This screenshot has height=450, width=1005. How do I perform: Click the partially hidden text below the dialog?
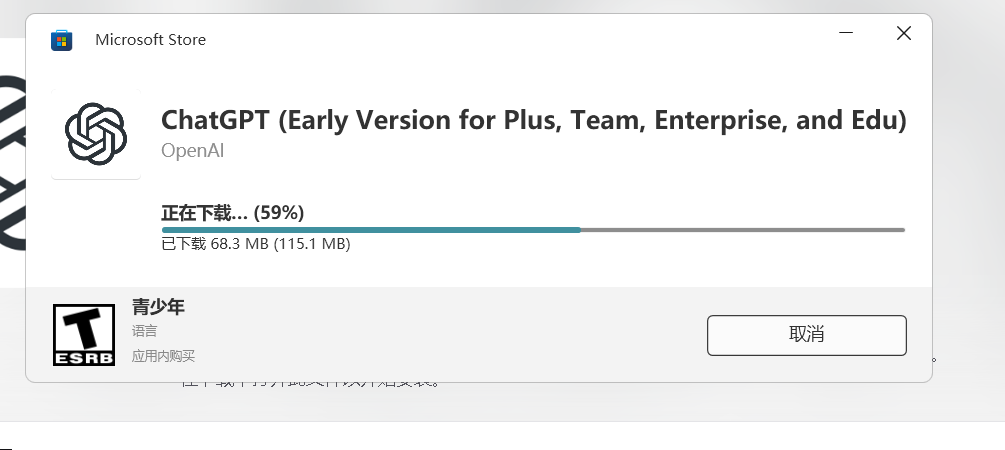pos(310,383)
